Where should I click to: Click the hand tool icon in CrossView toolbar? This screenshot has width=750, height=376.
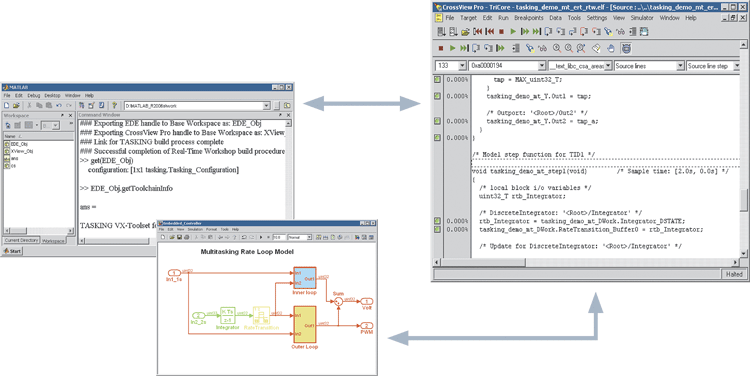tap(611, 48)
